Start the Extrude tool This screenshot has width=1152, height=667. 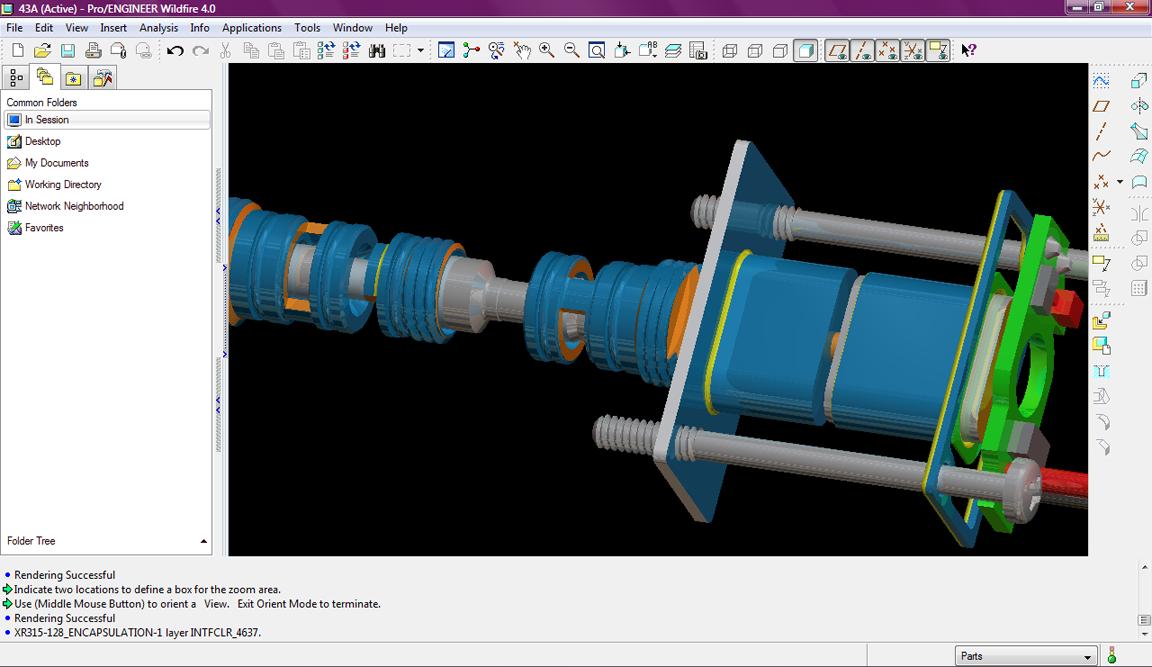[x=1139, y=81]
